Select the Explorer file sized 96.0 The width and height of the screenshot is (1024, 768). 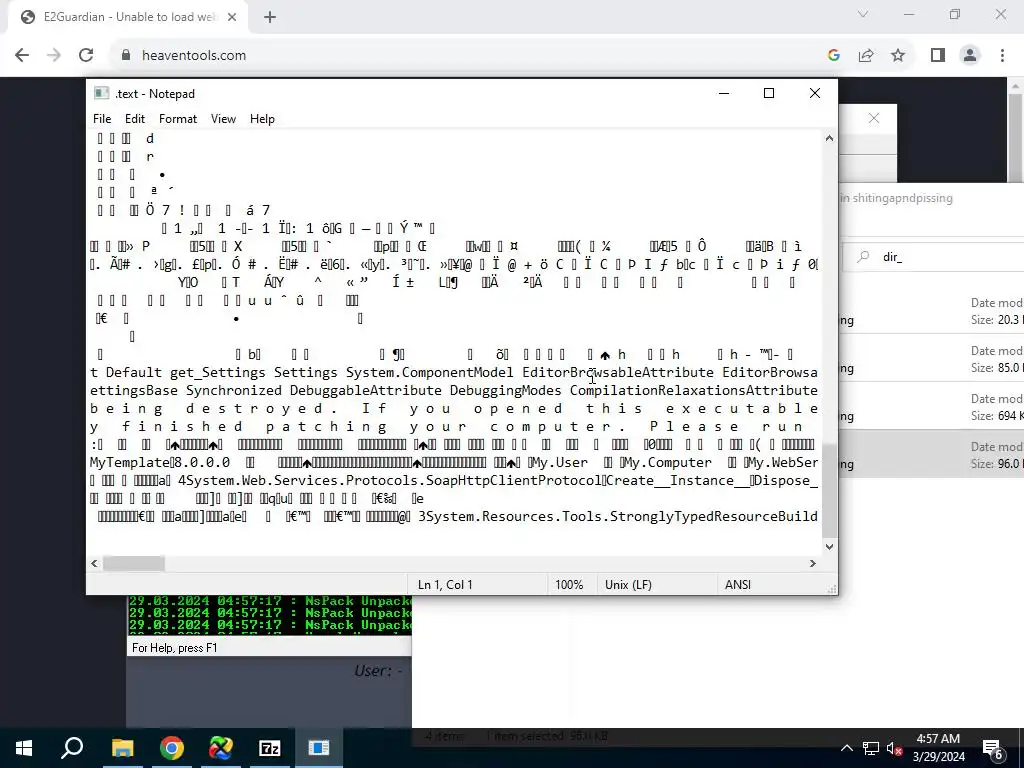click(x=931, y=455)
